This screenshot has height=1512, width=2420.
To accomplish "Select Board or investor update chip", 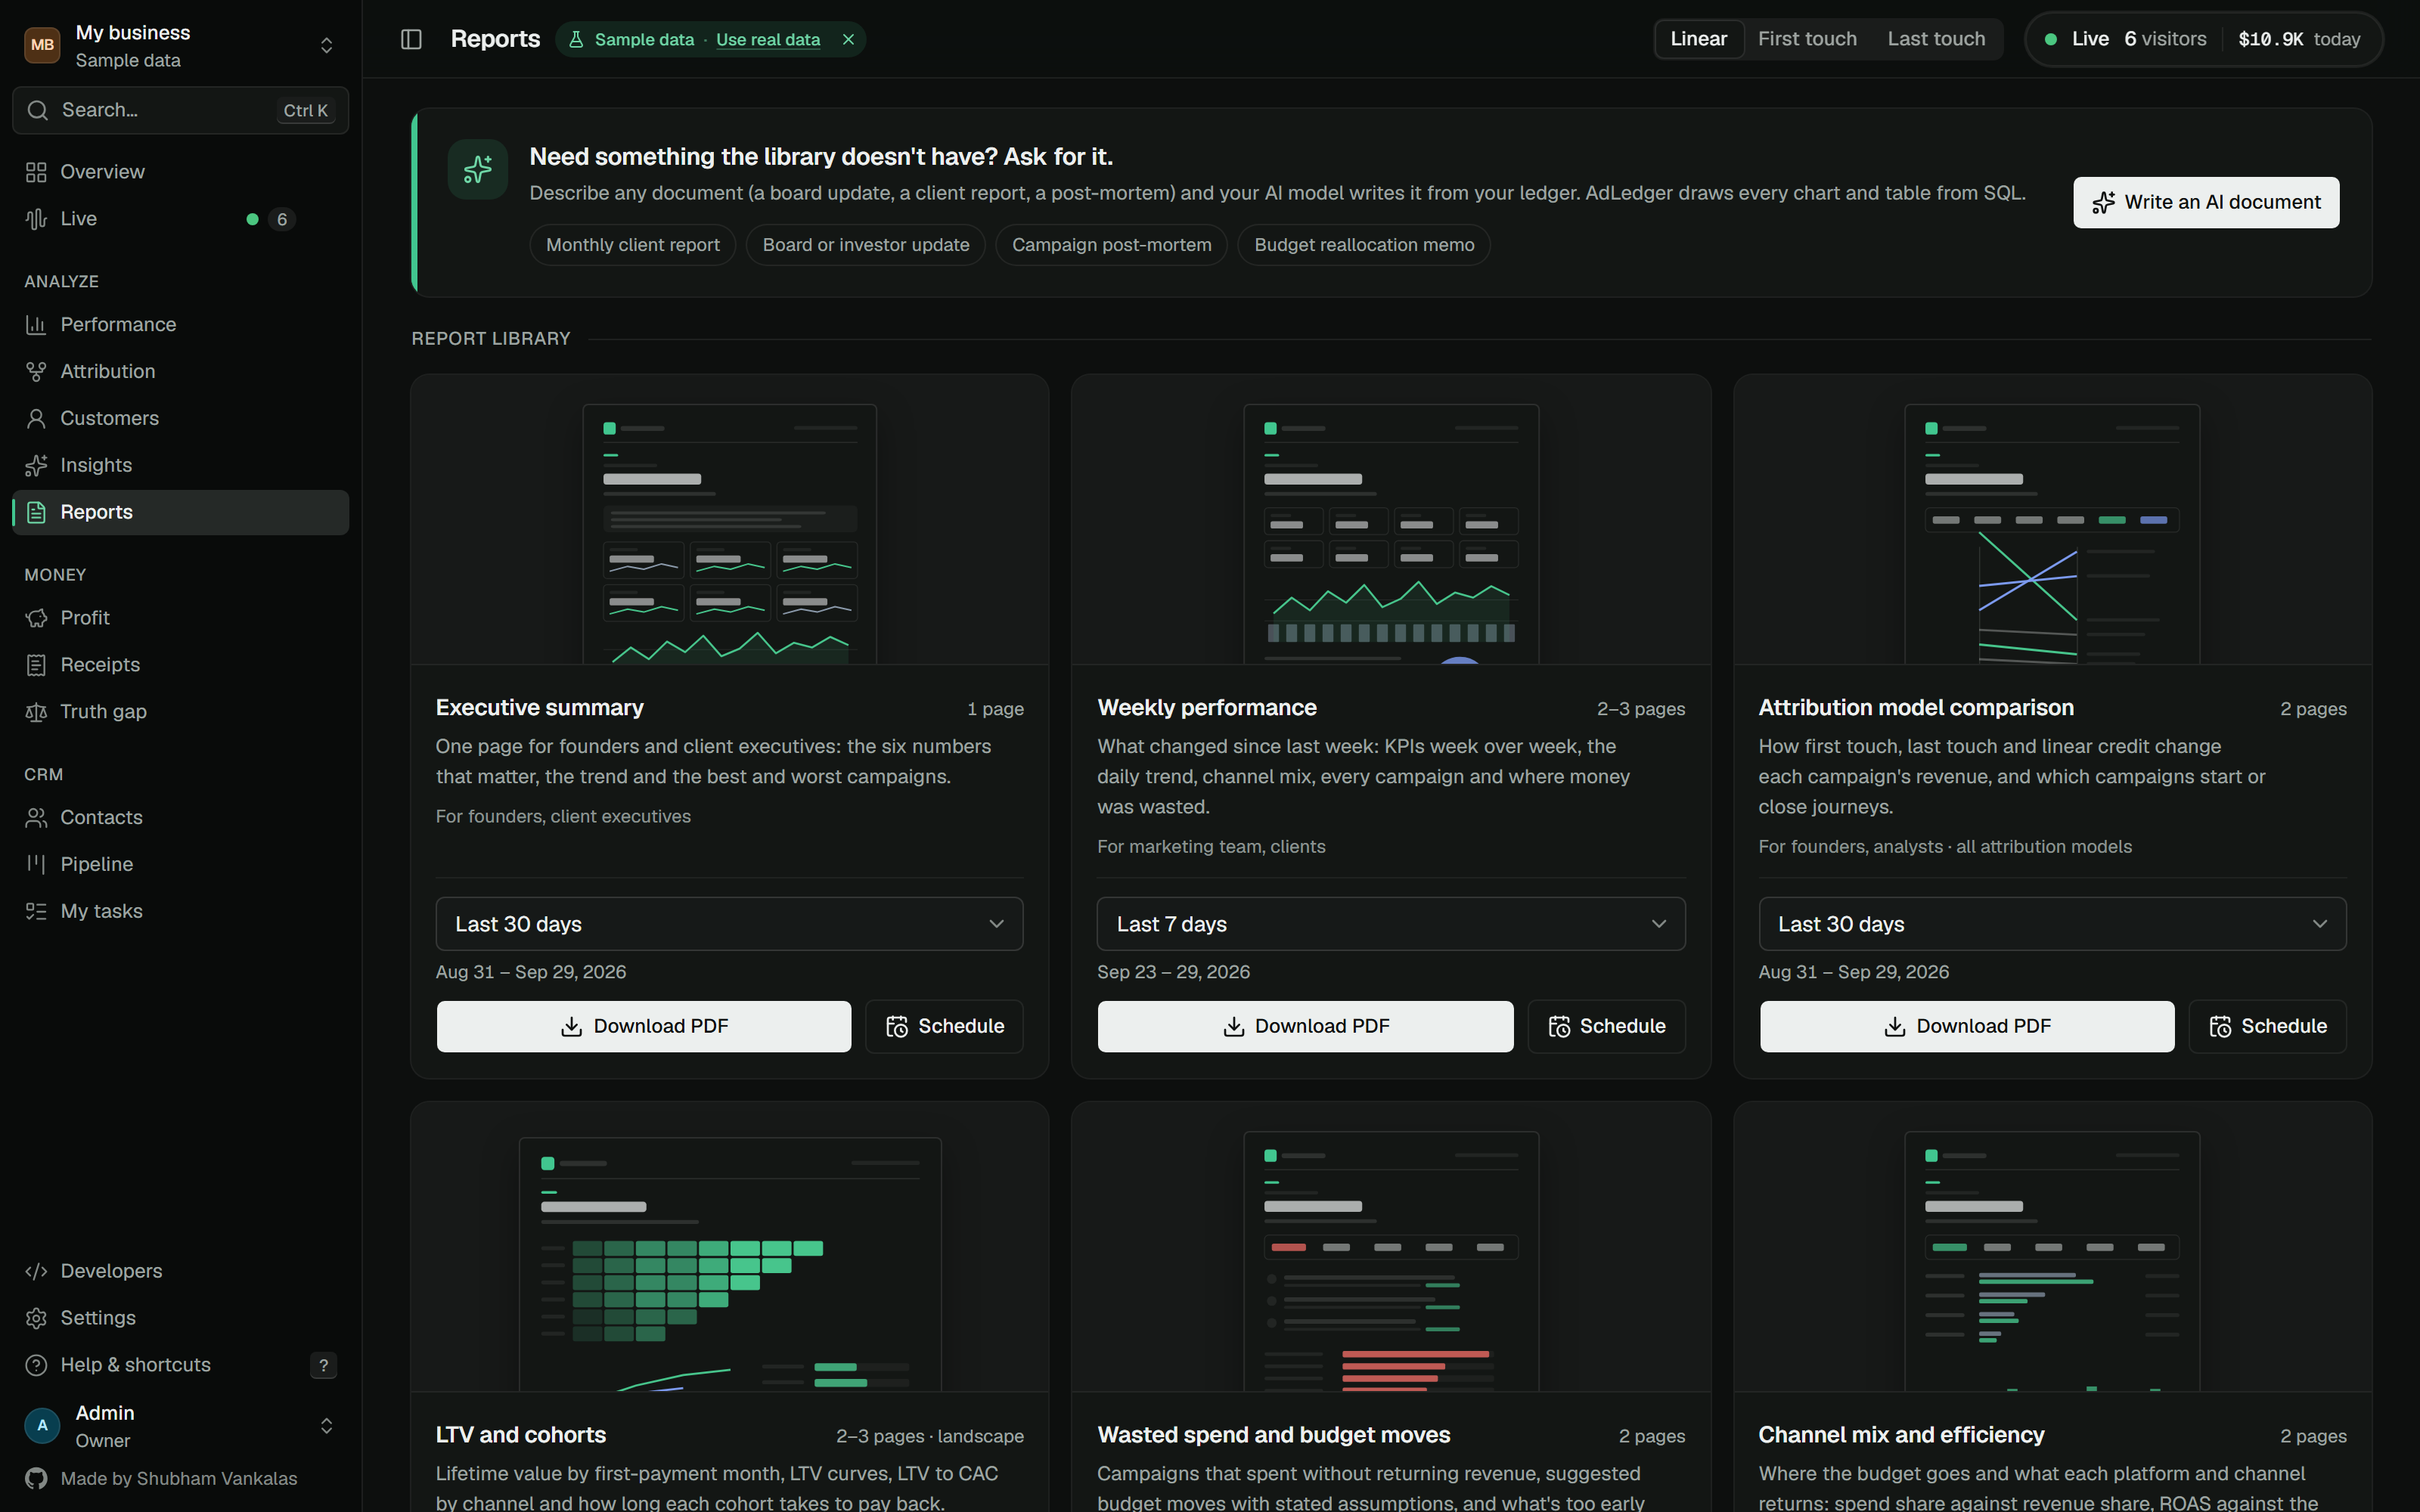I will (865, 245).
